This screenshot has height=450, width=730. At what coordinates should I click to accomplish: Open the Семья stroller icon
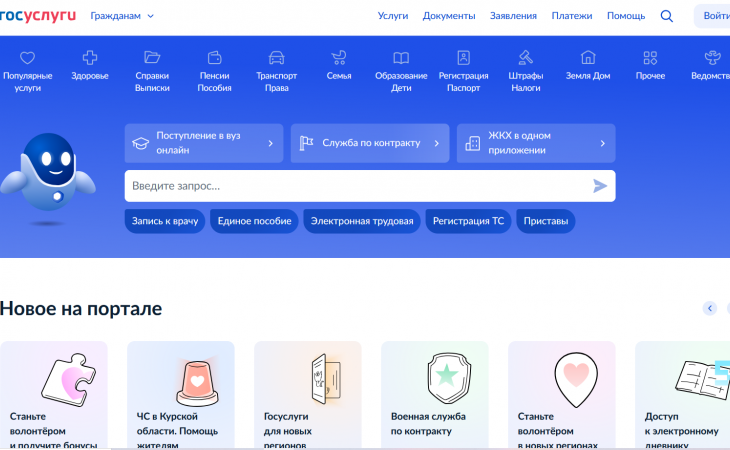click(x=339, y=58)
